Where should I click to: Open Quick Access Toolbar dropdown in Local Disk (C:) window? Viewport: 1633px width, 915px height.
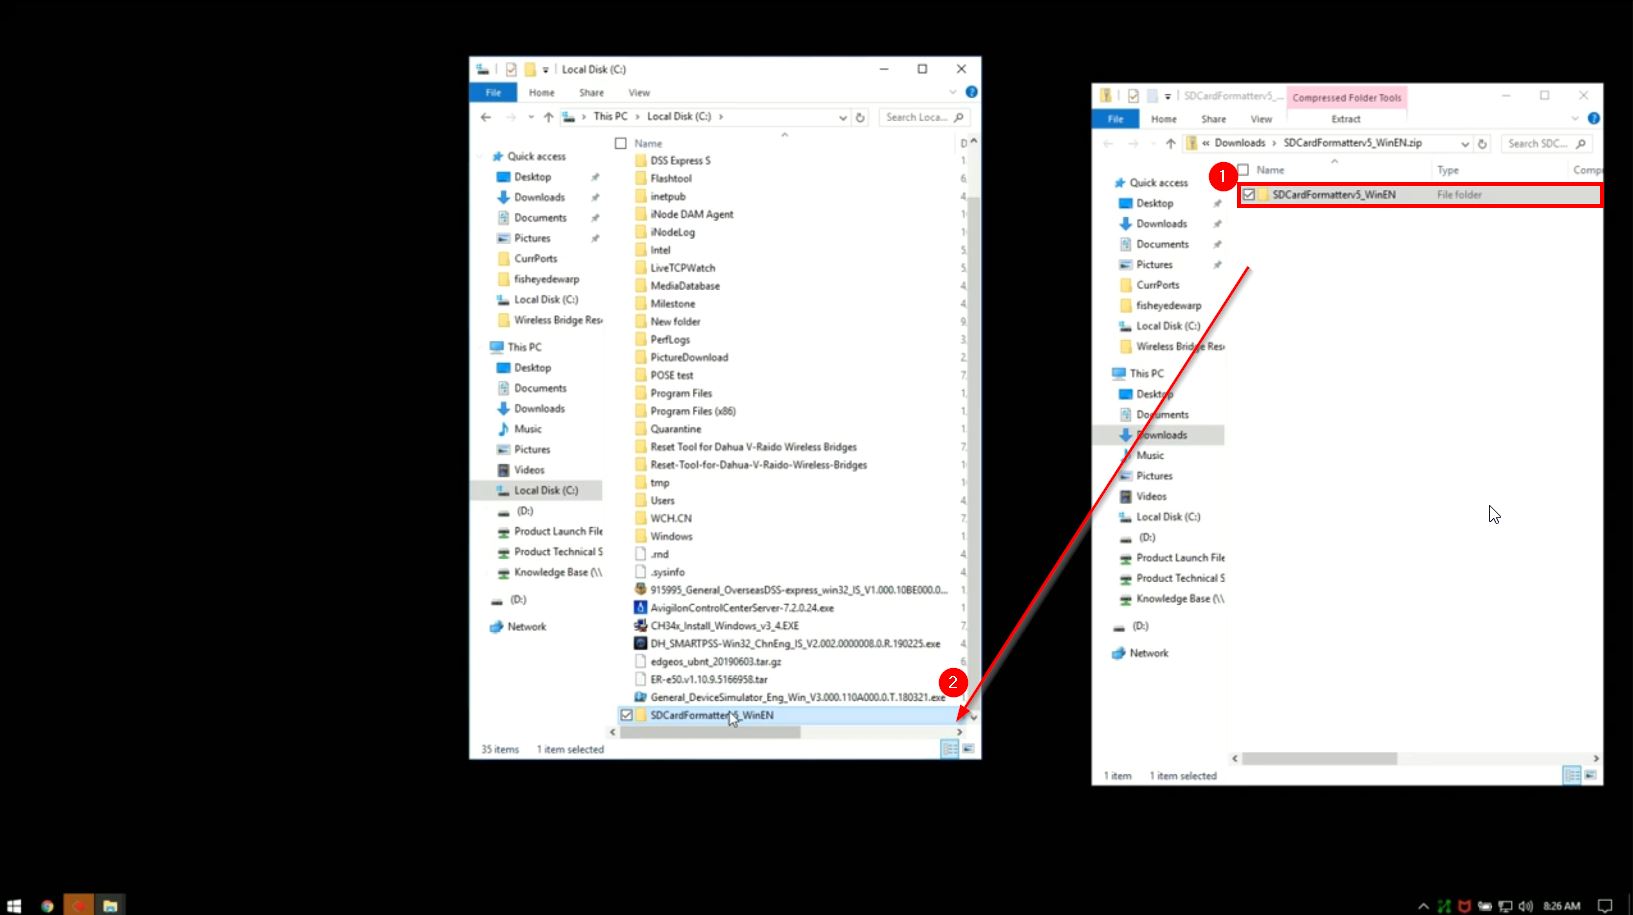coord(546,70)
